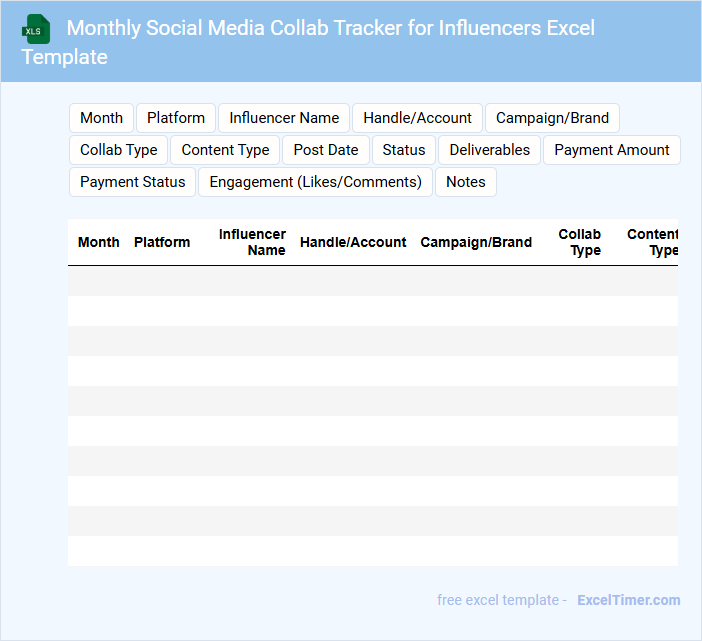Select the Month tag
The image size is (702, 641).
pyautogui.click(x=101, y=118)
